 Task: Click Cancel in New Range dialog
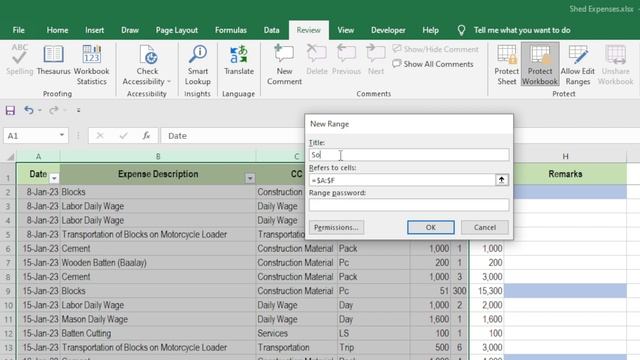pos(485,227)
